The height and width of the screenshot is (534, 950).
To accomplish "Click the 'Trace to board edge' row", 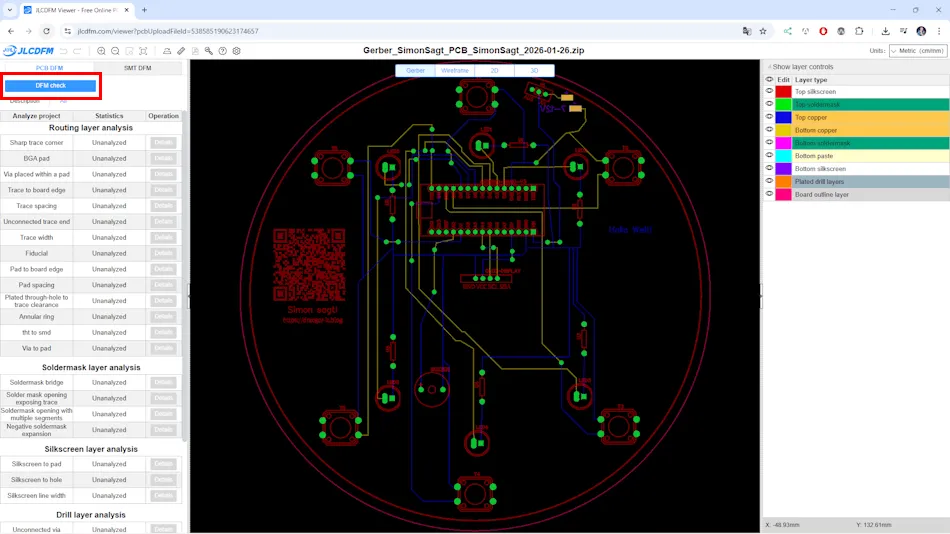I will (x=91, y=190).
